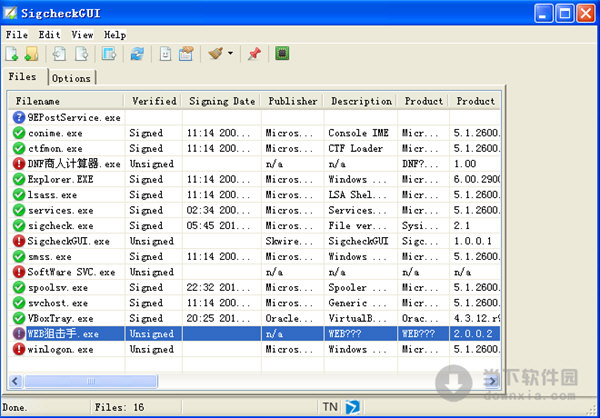Viewport: 600px width, 418px height.
Task: Click the red warning icon for SigcheckGUI.exe
Action: click(19, 241)
